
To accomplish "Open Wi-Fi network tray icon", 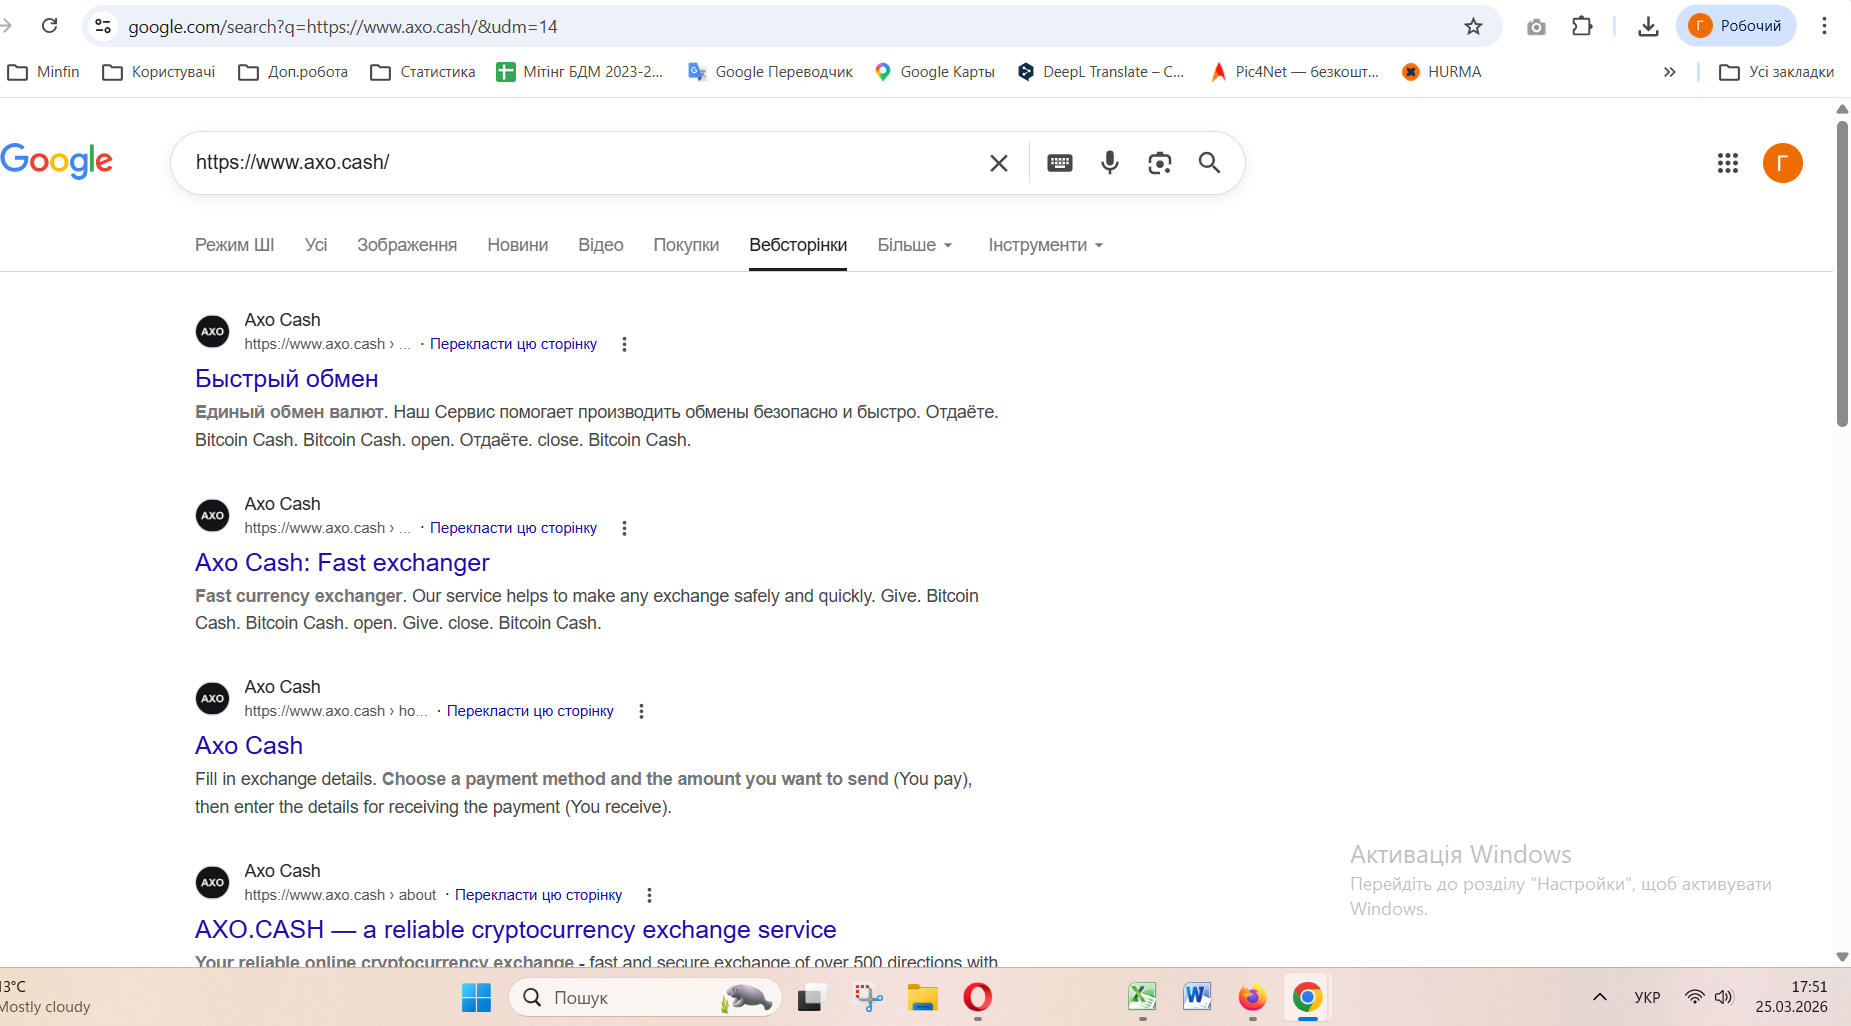I will pyautogui.click(x=1694, y=997).
